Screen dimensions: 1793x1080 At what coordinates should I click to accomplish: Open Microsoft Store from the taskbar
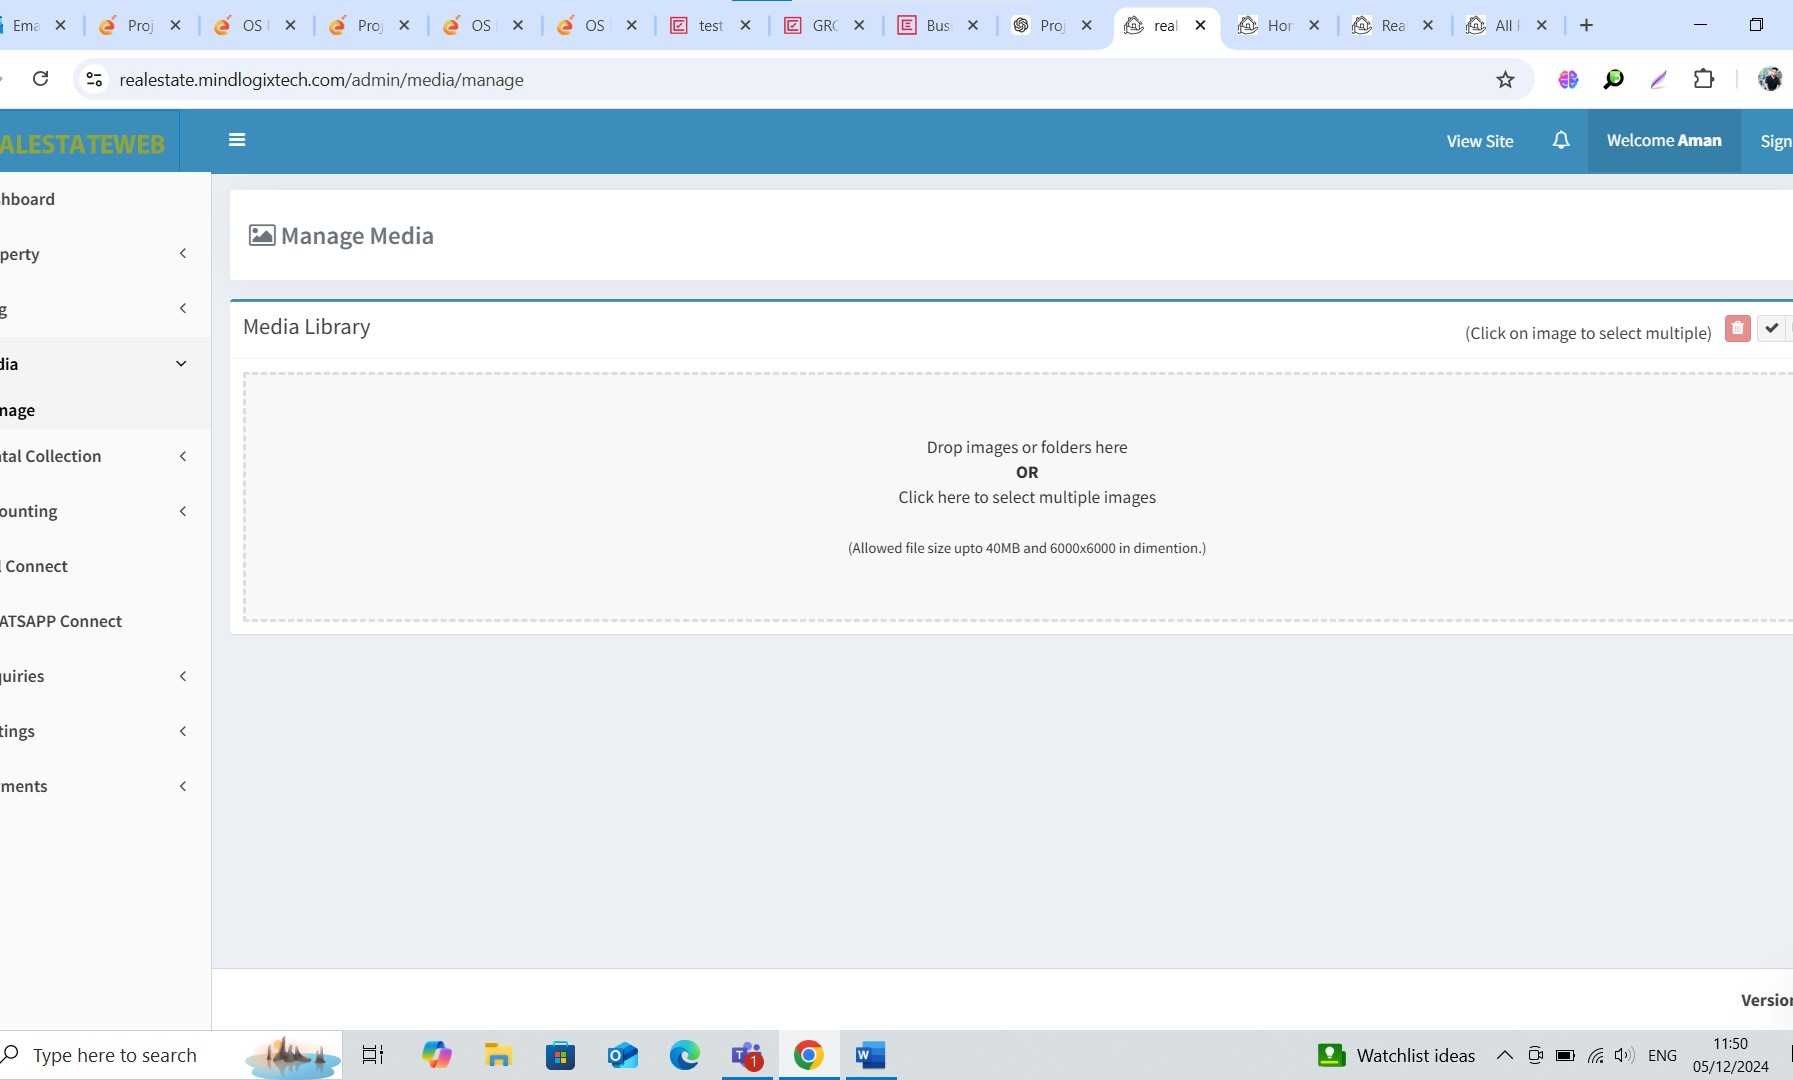point(560,1055)
